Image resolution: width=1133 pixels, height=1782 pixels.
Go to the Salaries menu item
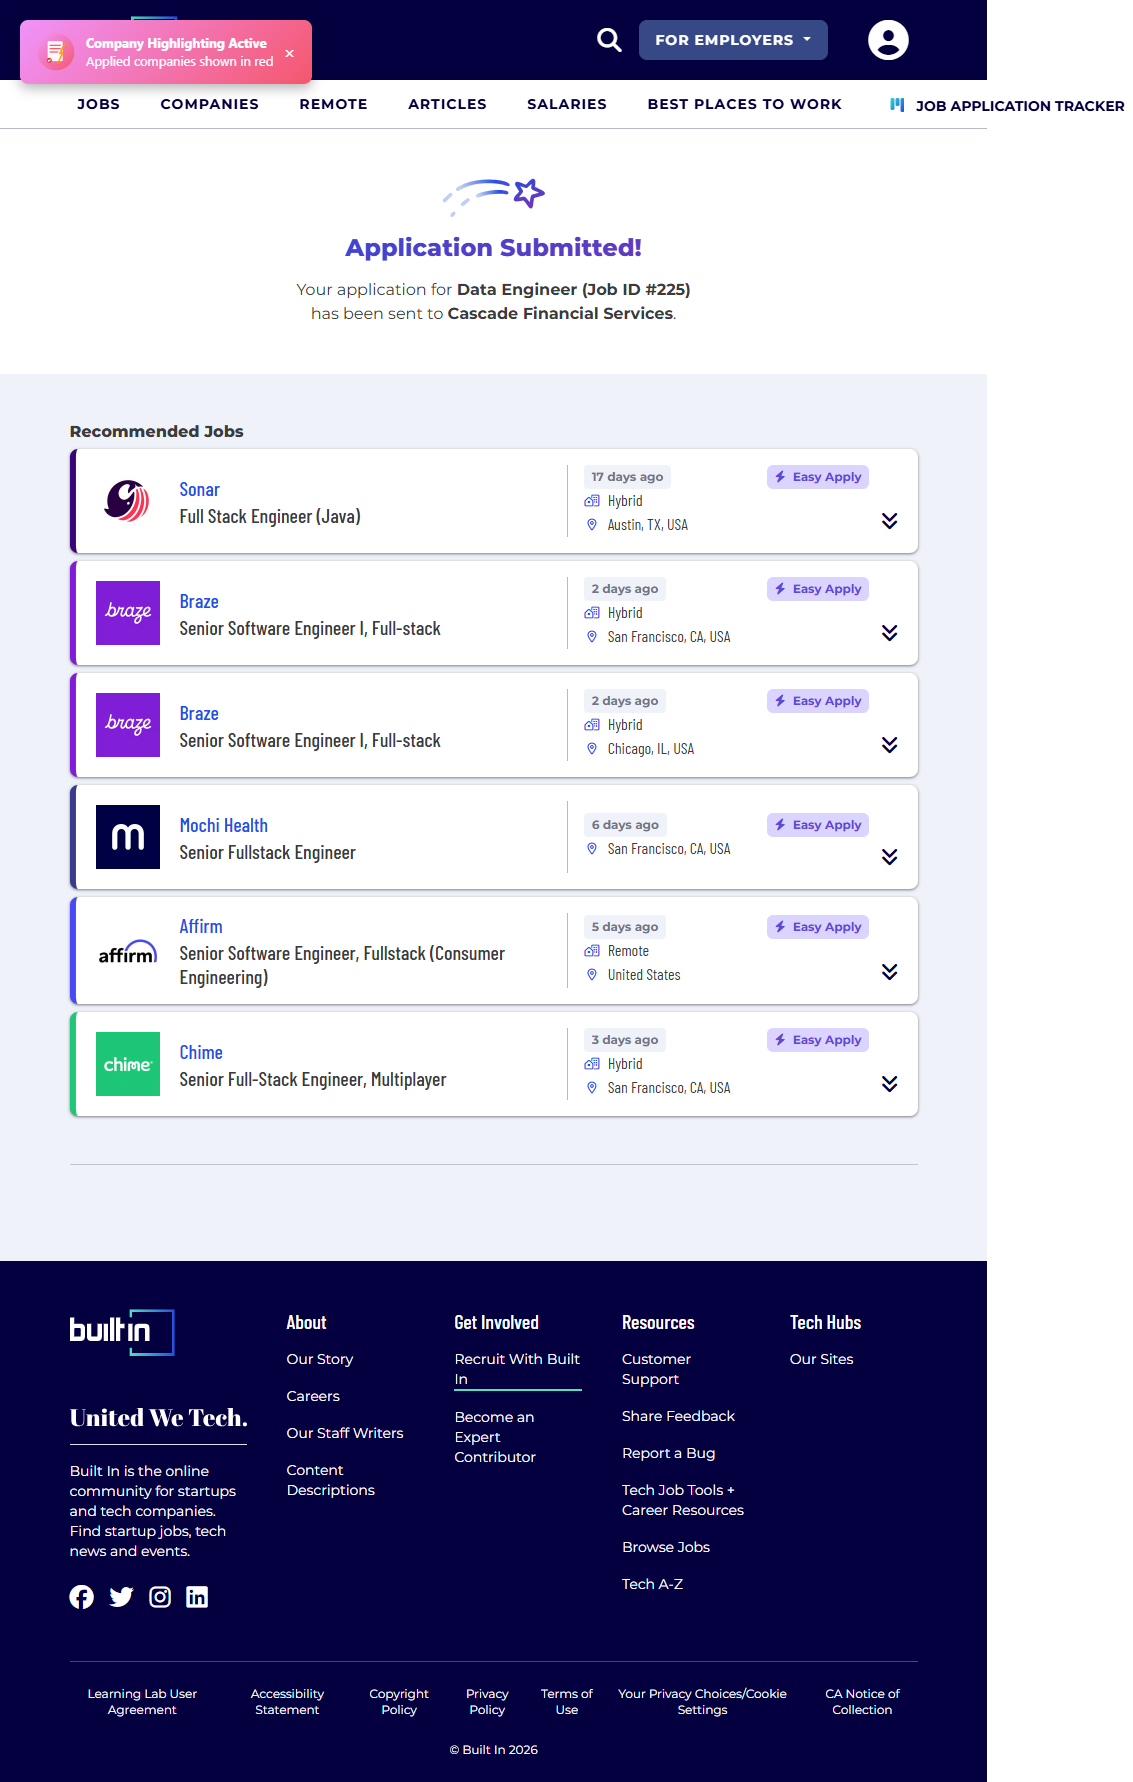pyautogui.click(x=566, y=104)
